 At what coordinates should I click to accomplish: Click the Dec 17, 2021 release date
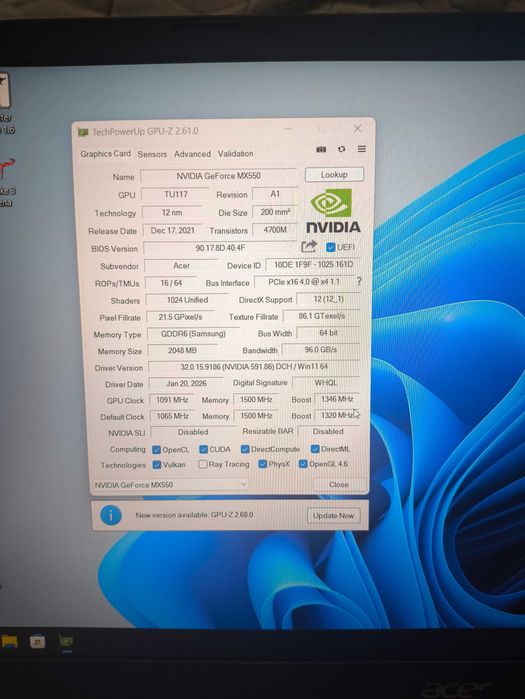[x=172, y=230]
